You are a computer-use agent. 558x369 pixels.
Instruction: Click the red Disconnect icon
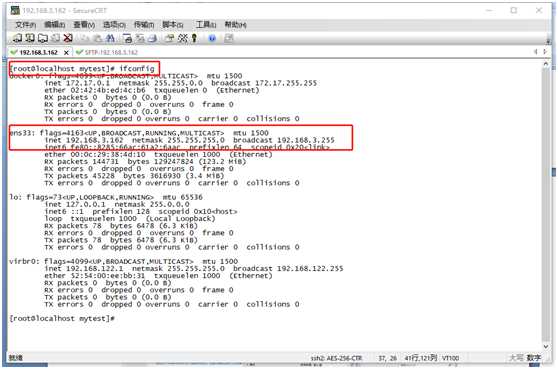[68, 38]
